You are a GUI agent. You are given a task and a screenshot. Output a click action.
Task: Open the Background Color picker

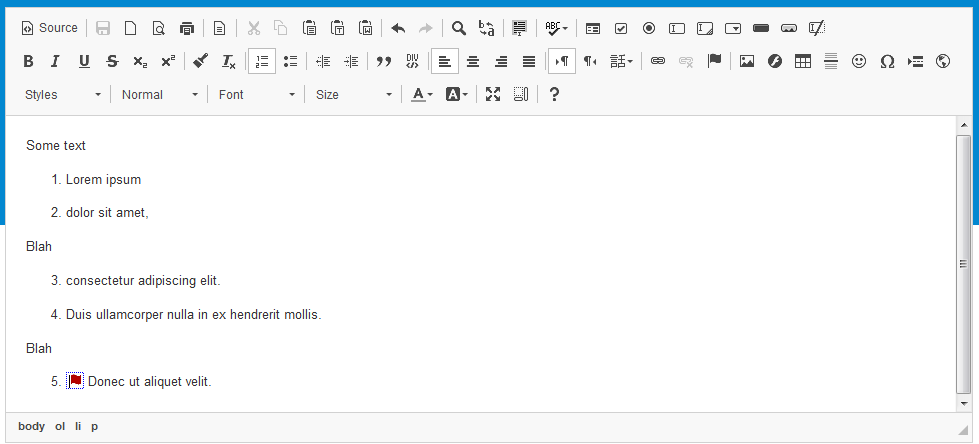point(456,95)
